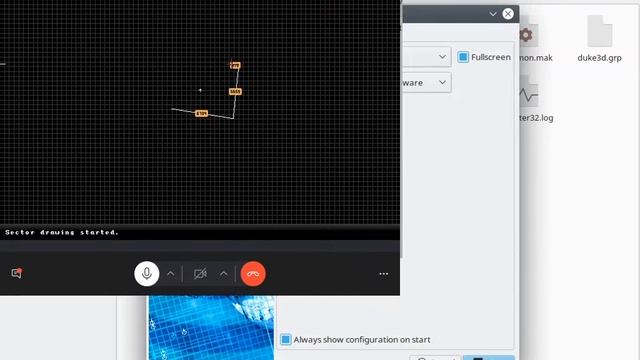The width and height of the screenshot is (640, 360).
Task: Collapse the config dialog via title bar chevron
Action: (493, 14)
